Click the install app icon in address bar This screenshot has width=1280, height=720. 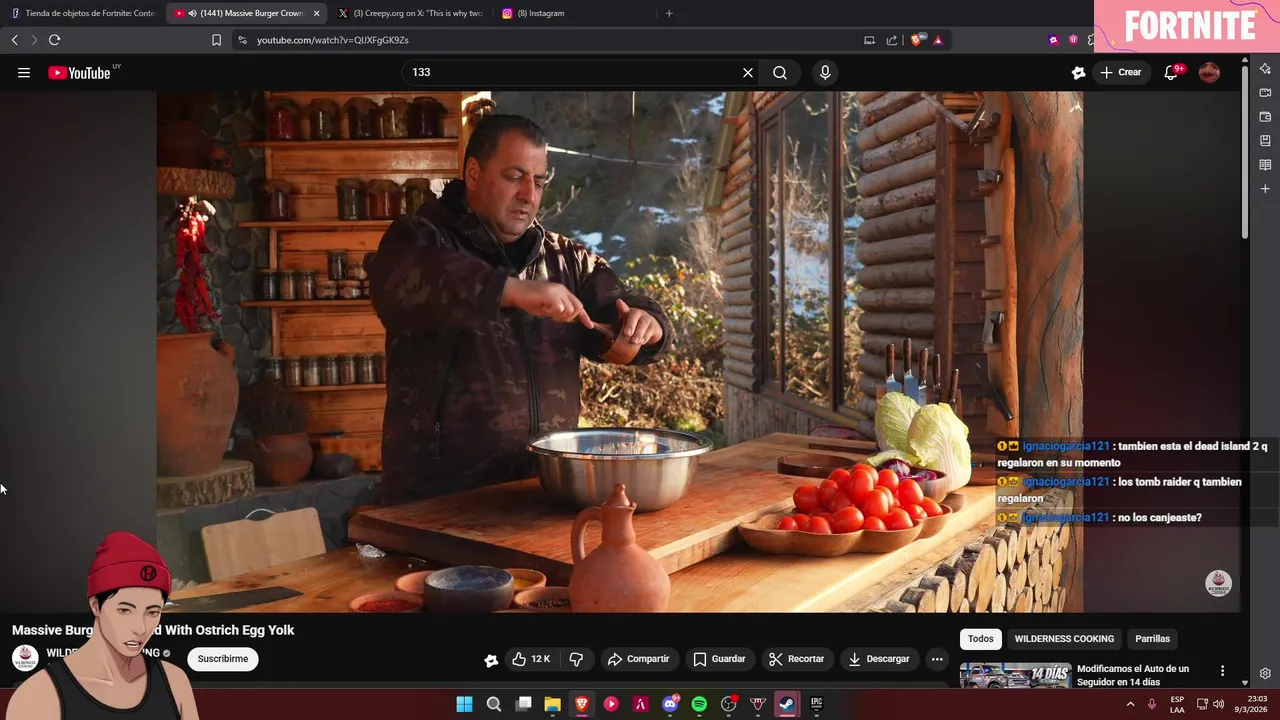869,40
